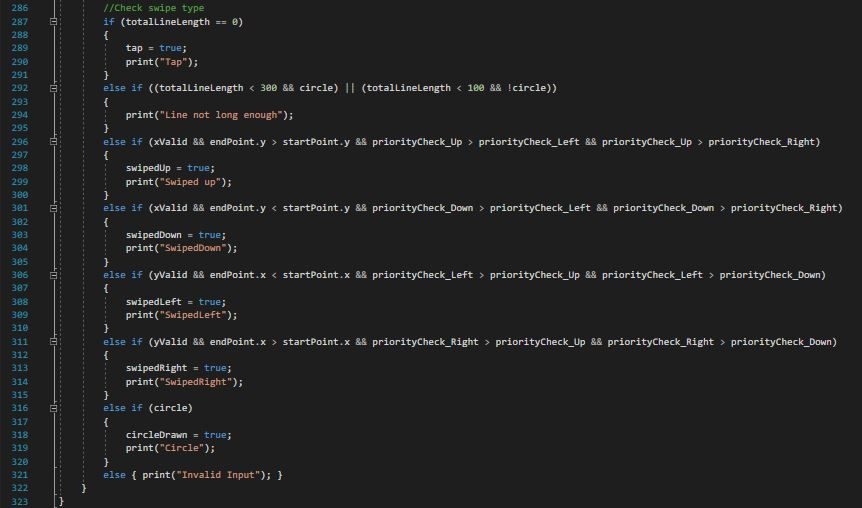Collapse the swiped up block at line 296

coord(53,141)
